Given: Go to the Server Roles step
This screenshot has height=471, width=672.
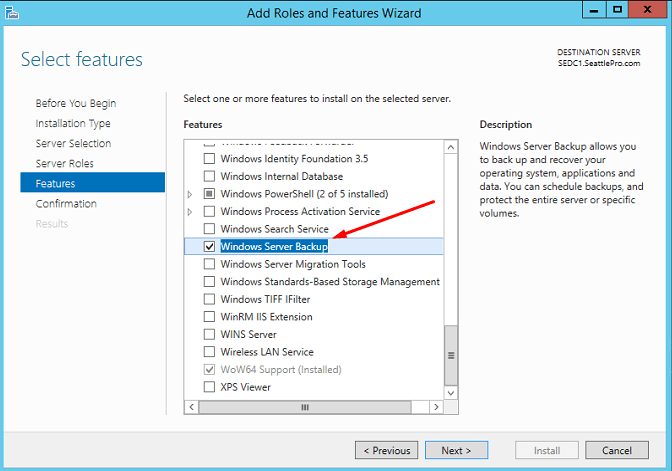Looking at the screenshot, I should click(x=65, y=163).
